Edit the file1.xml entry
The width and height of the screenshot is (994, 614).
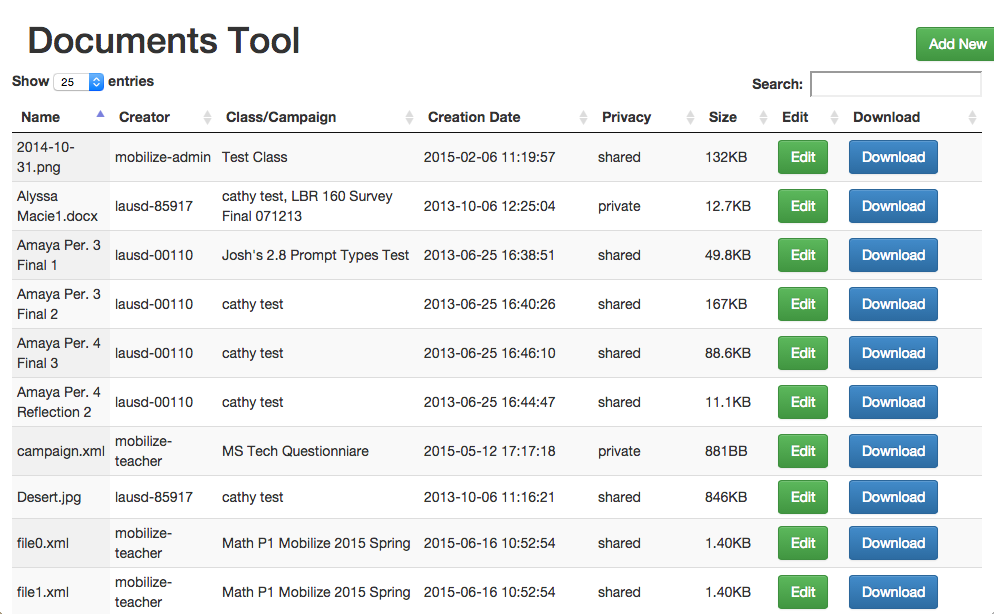pyautogui.click(x=803, y=592)
